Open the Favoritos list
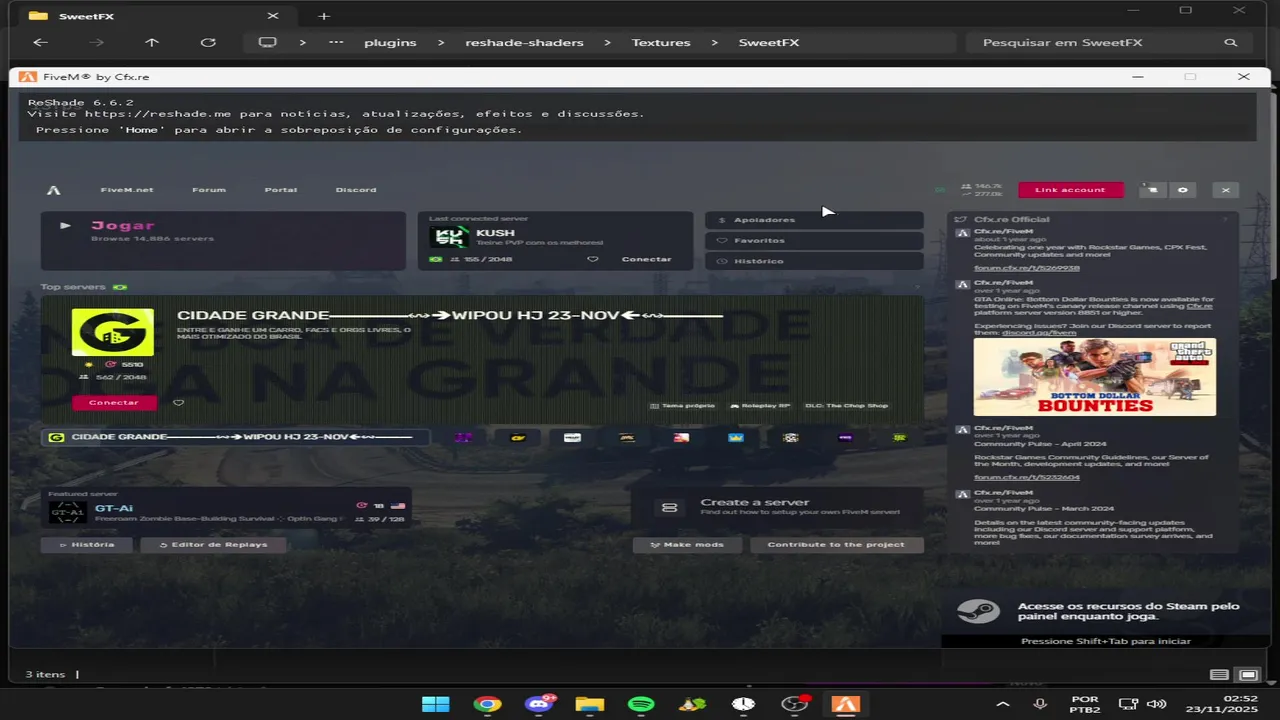Screen dimensions: 1280x720 tap(814, 241)
